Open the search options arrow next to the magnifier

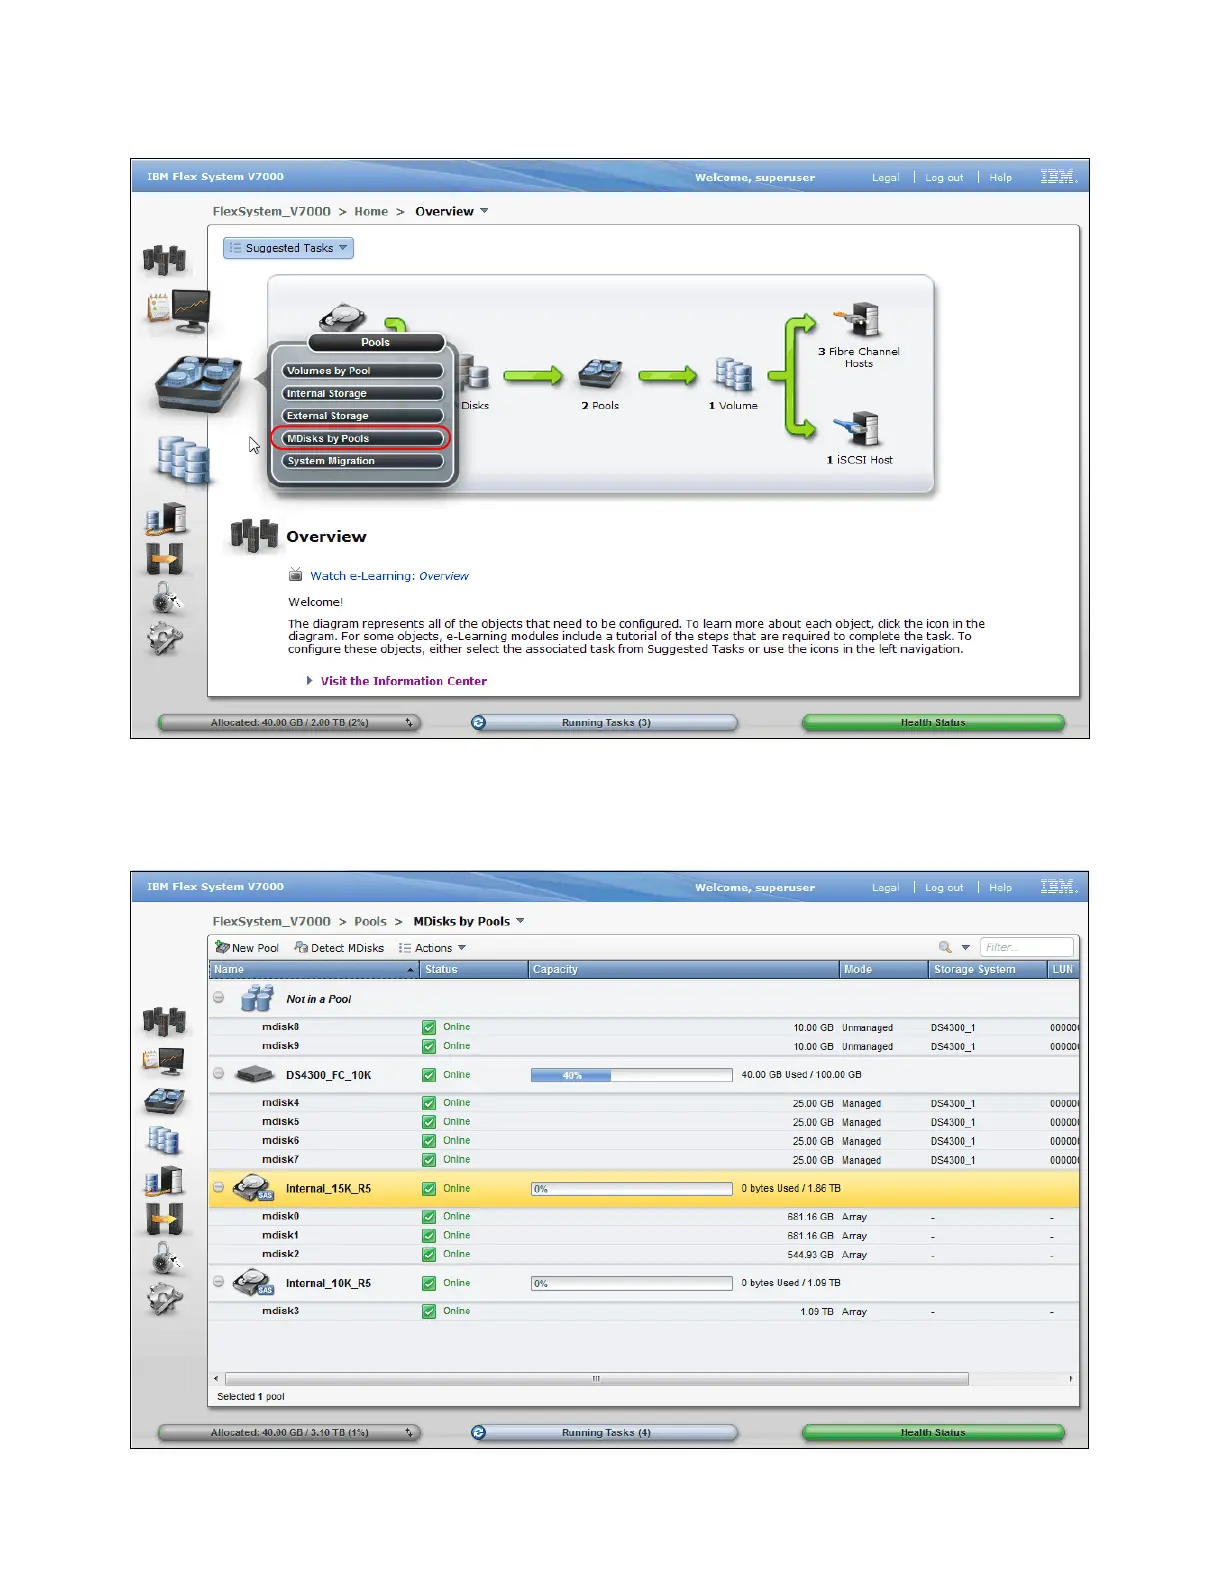coord(966,947)
